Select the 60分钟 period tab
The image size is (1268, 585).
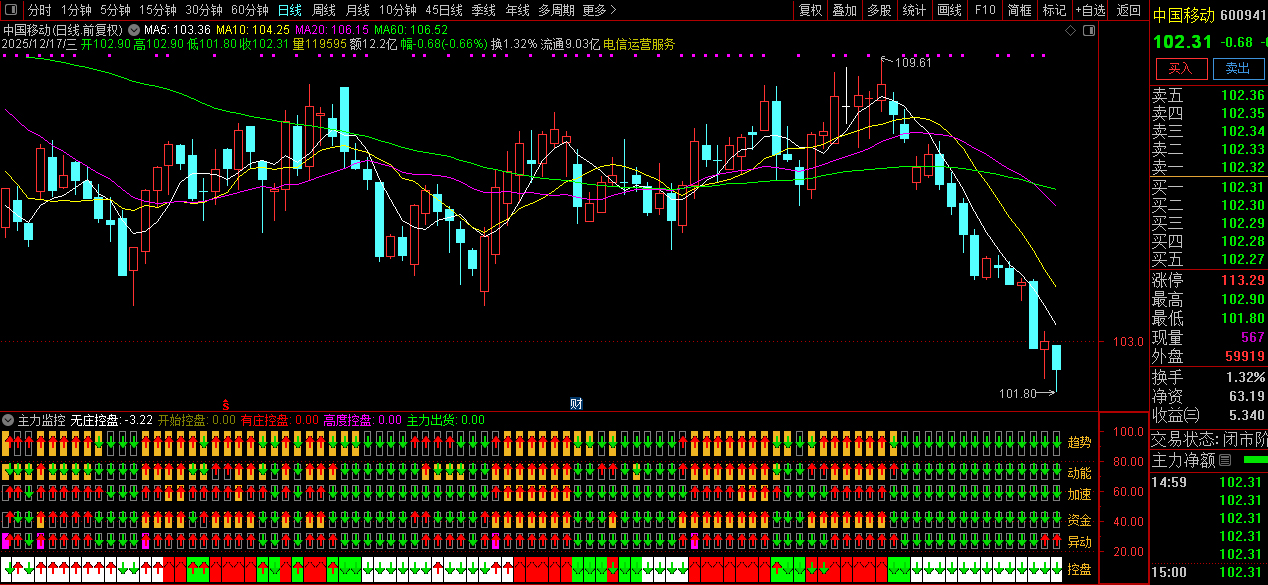point(250,10)
